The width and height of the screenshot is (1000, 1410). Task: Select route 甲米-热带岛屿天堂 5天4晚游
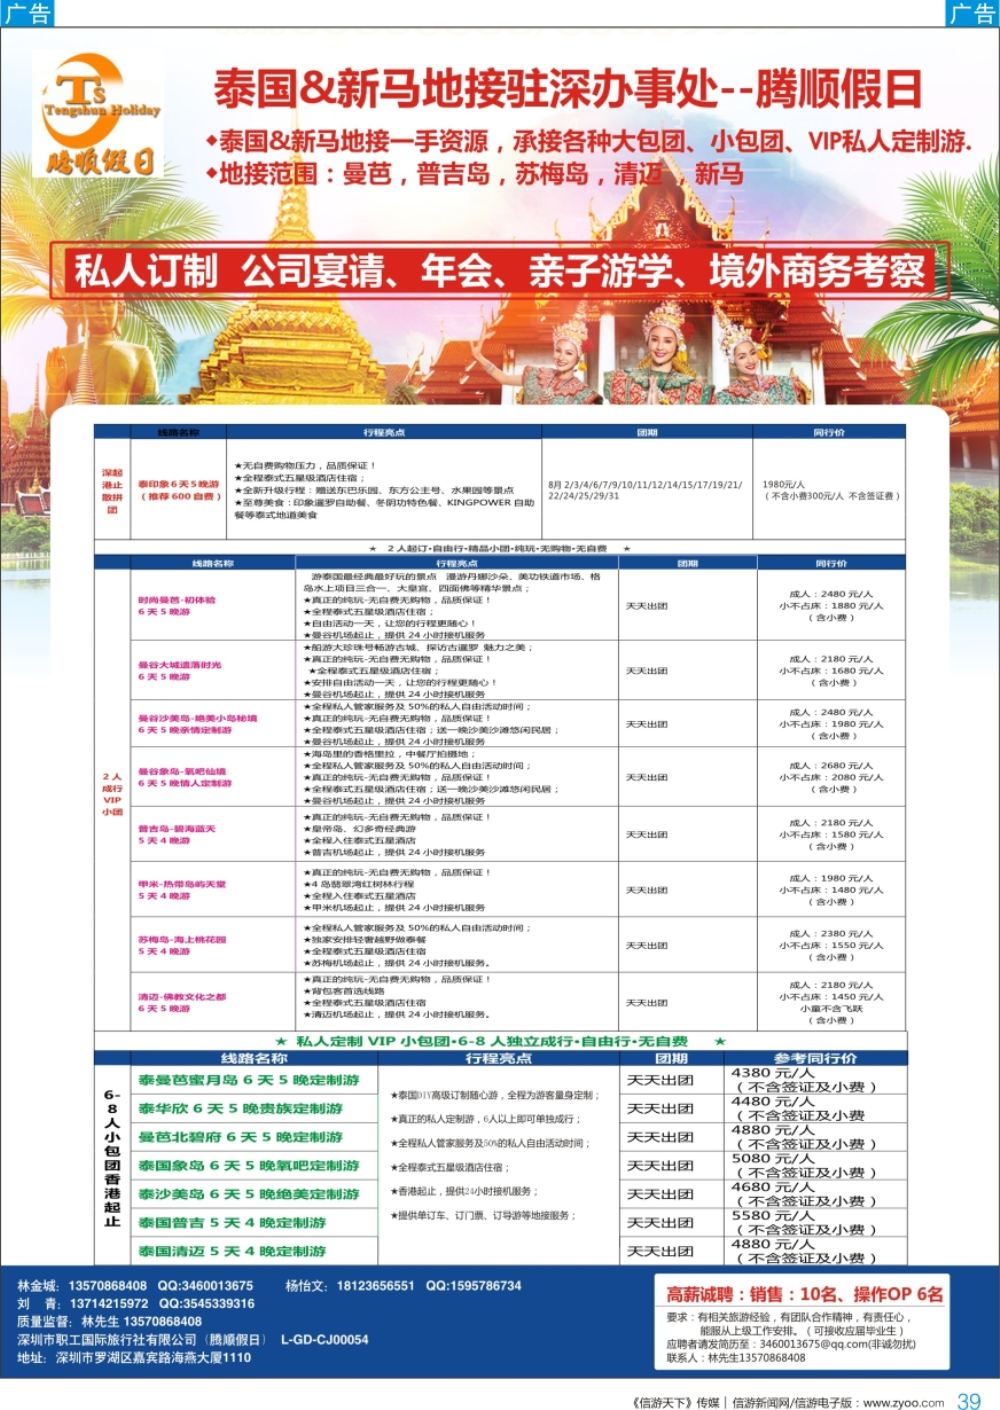pos(182,890)
